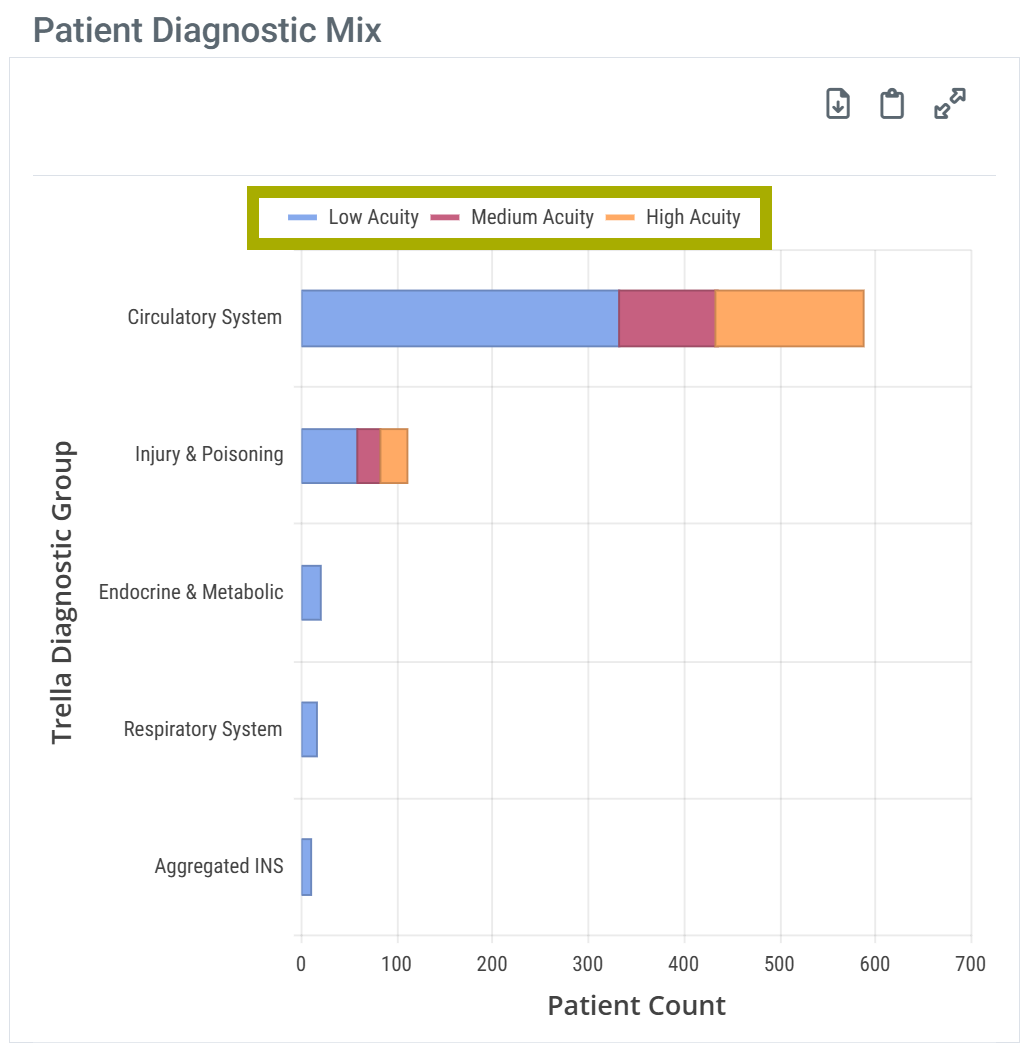Toggle Low Acuity legend series
Image resolution: width=1027 pixels, height=1059 pixels.
[x=373, y=217]
